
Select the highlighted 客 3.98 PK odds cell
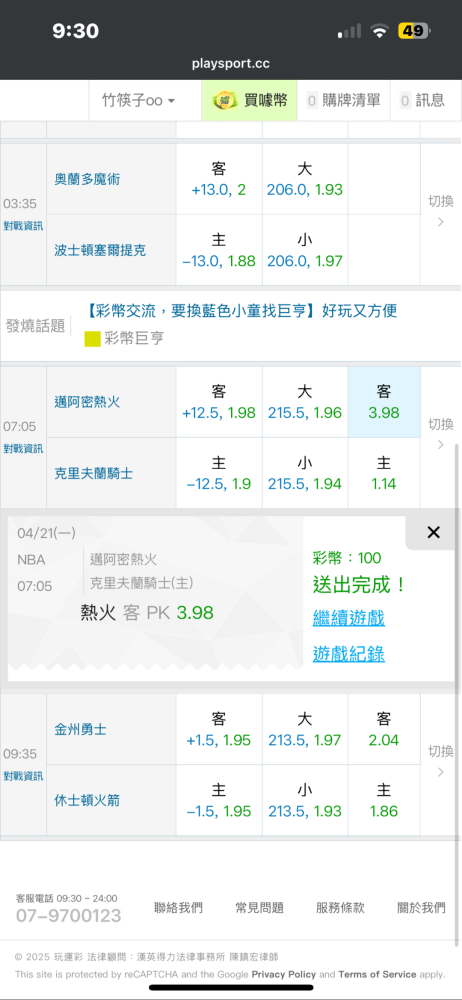tap(384, 402)
